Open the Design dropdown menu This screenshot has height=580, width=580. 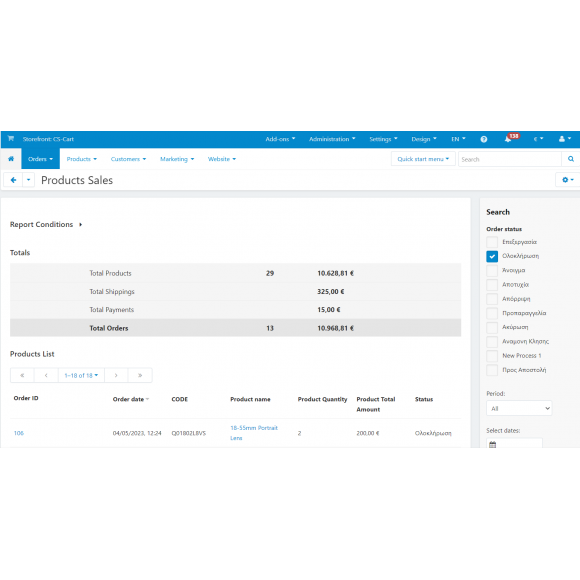coord(424,139)
